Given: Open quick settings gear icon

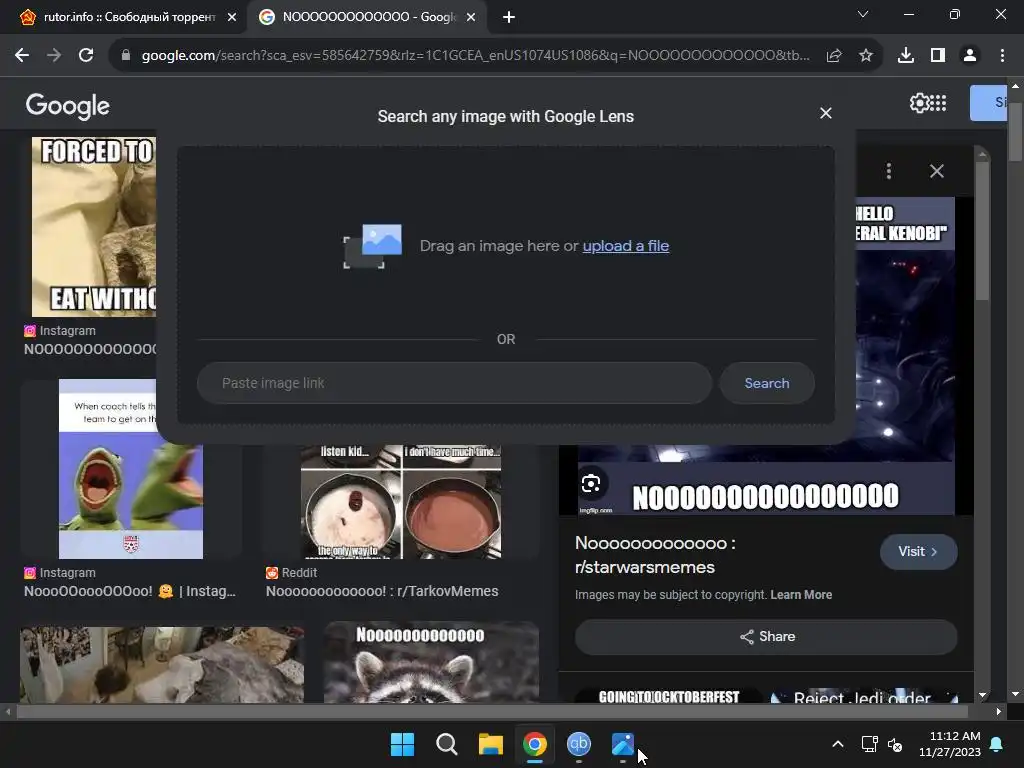Looking at the screenshot, I should (920, 103).
